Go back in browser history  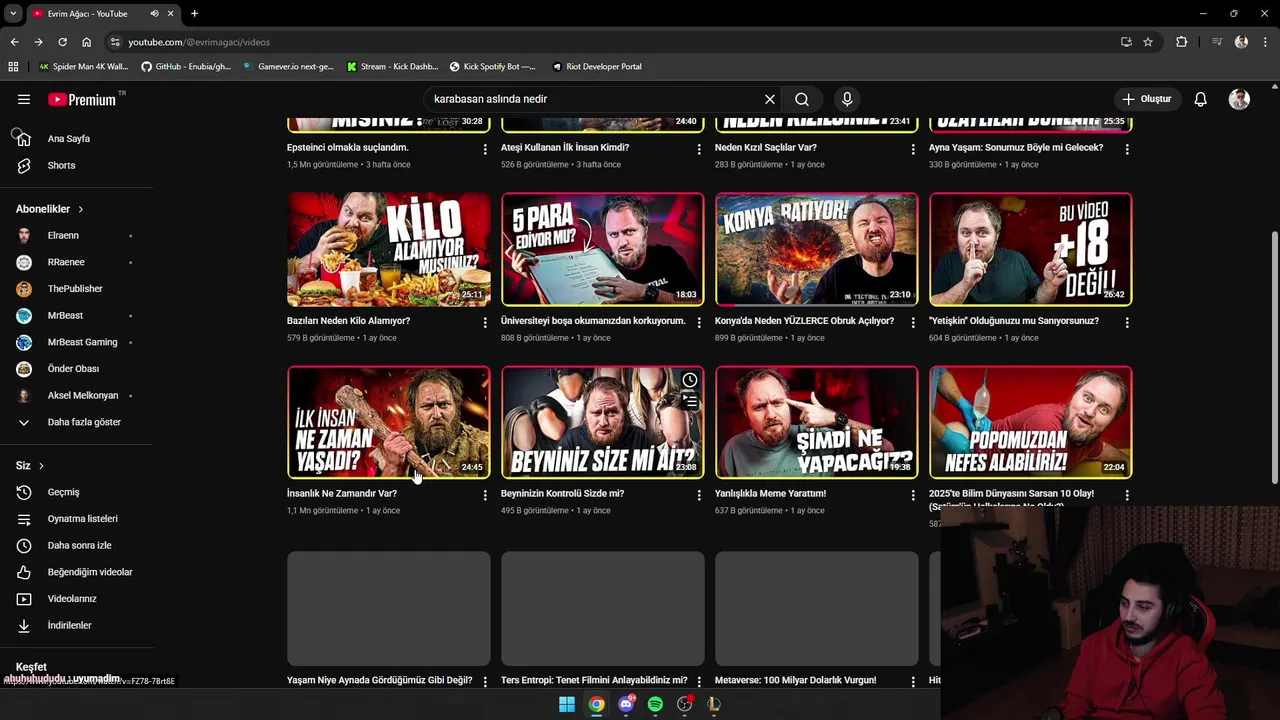pos(14,42)
